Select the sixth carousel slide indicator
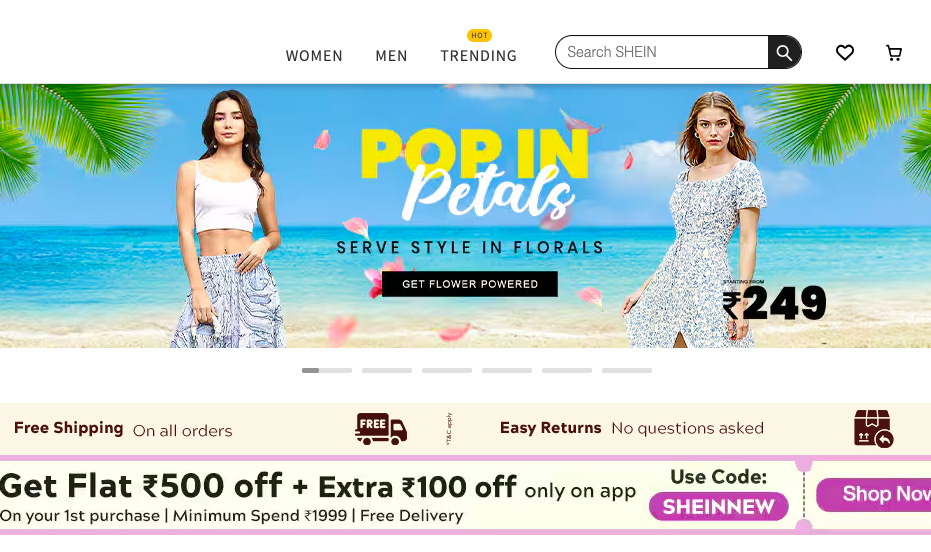 [627, 371]
